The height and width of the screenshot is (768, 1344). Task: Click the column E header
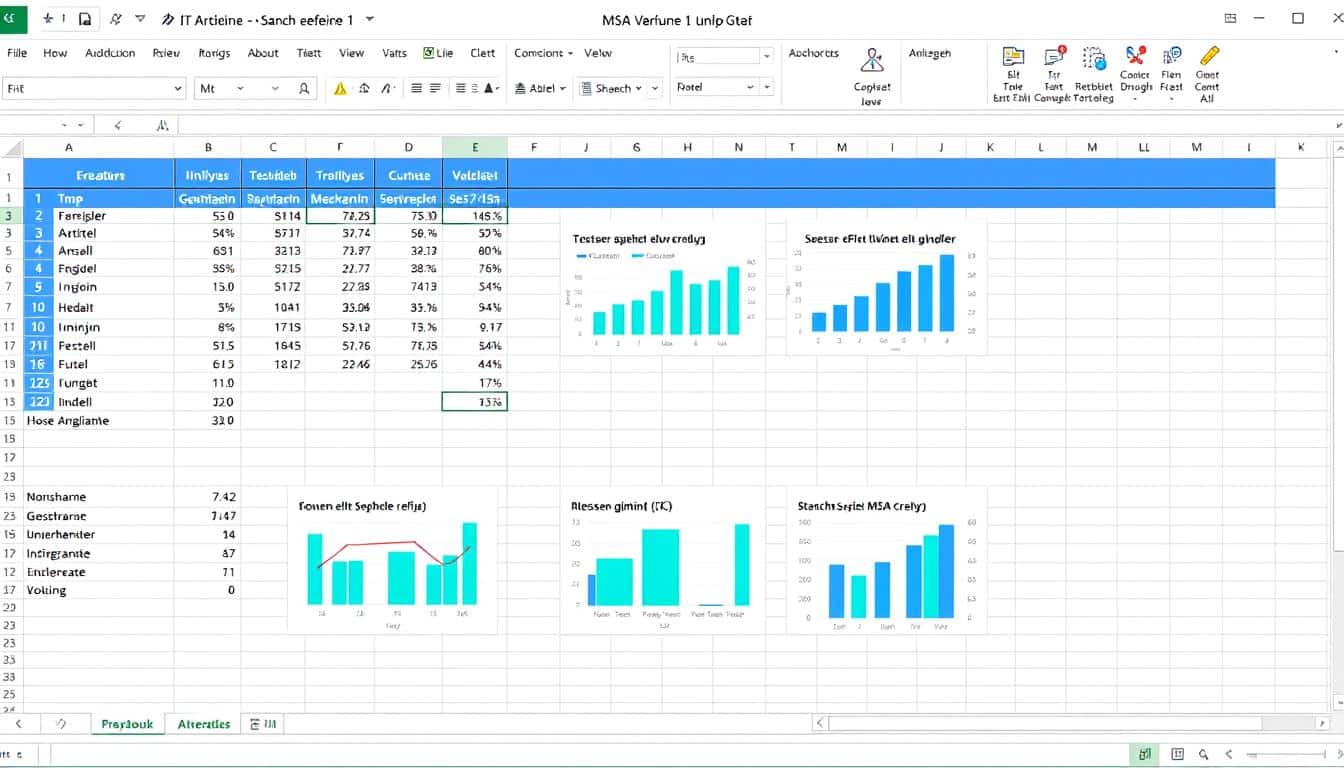(474, 147)
